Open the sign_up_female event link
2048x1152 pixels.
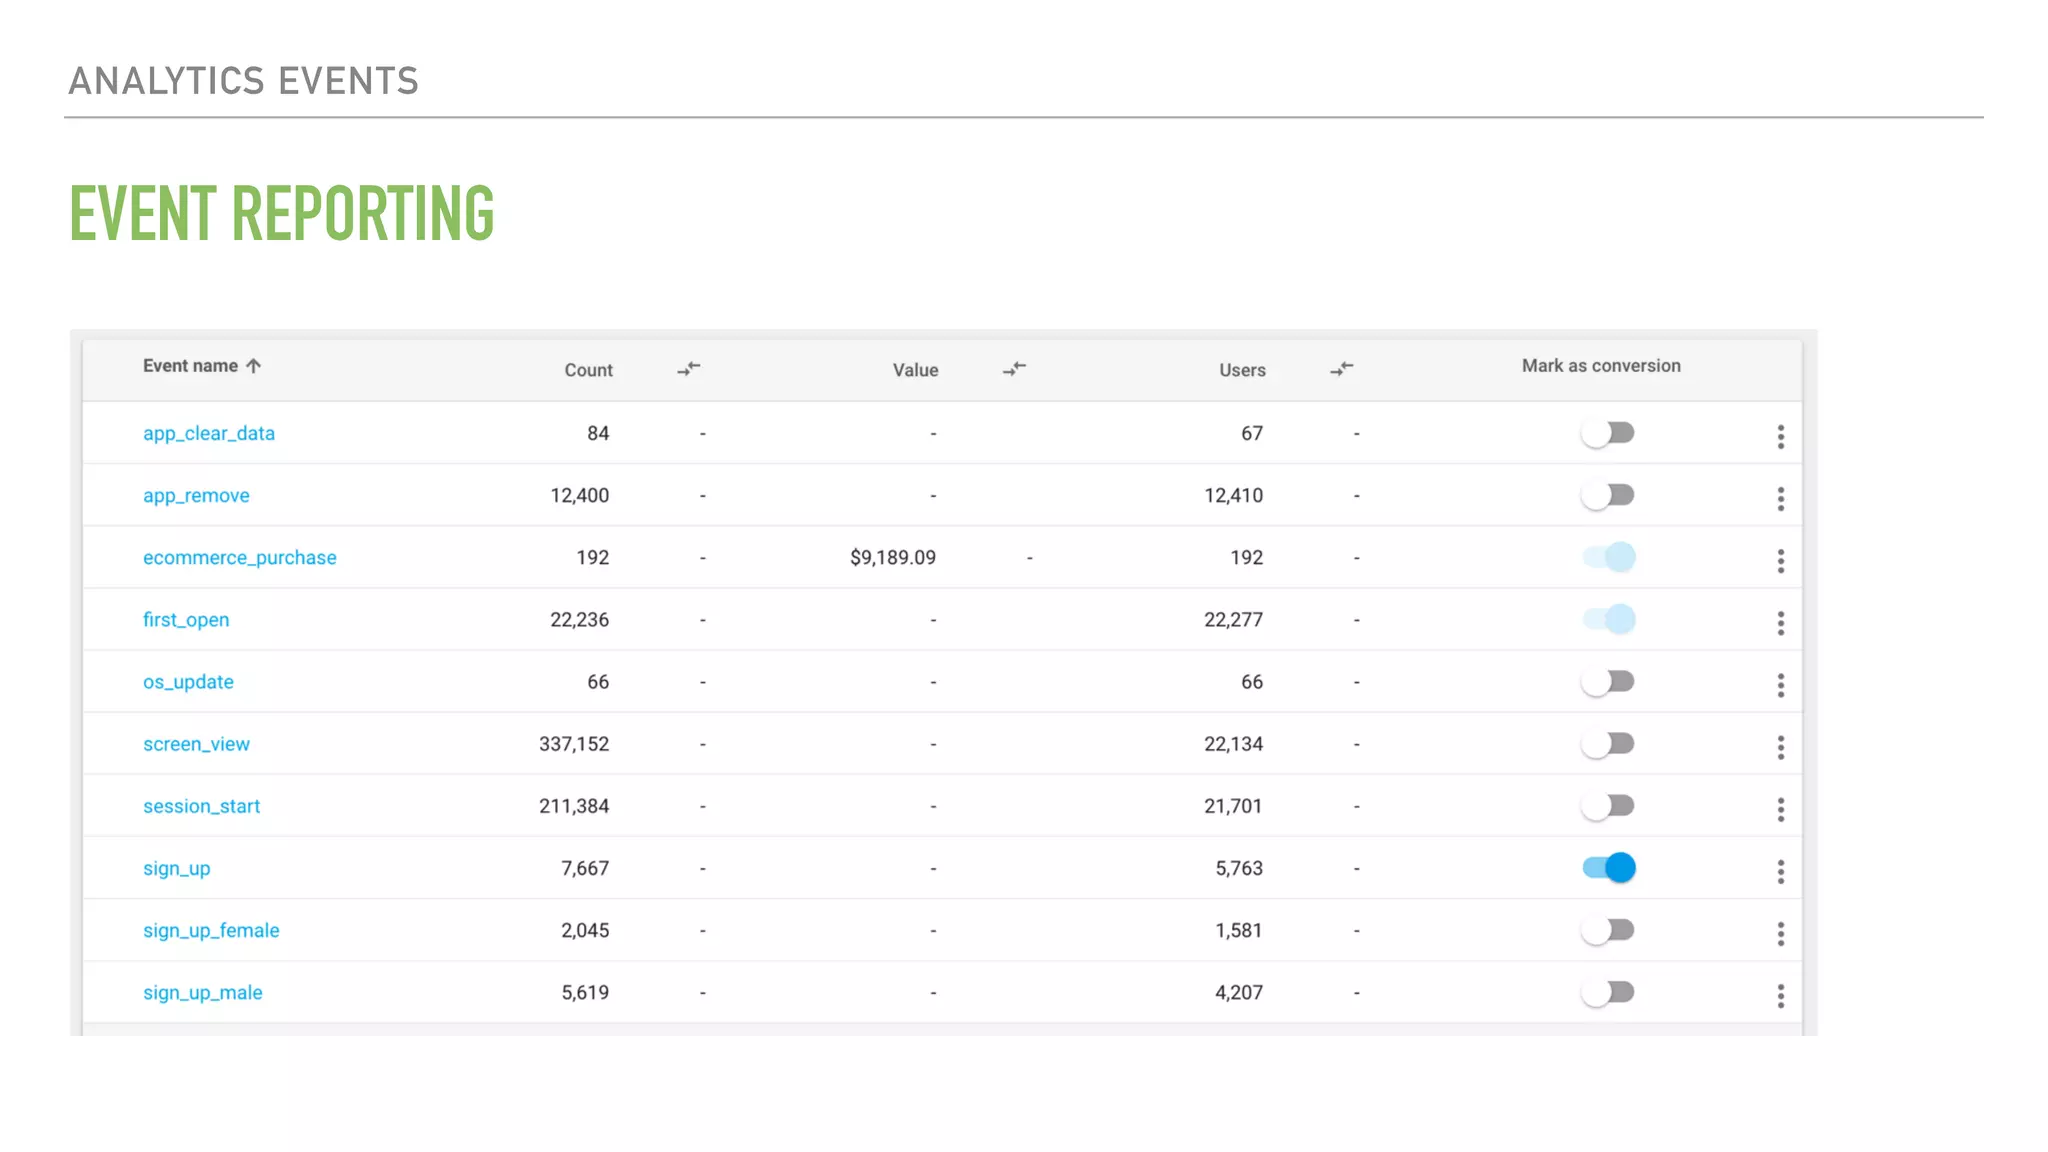[x=211, y=931]
